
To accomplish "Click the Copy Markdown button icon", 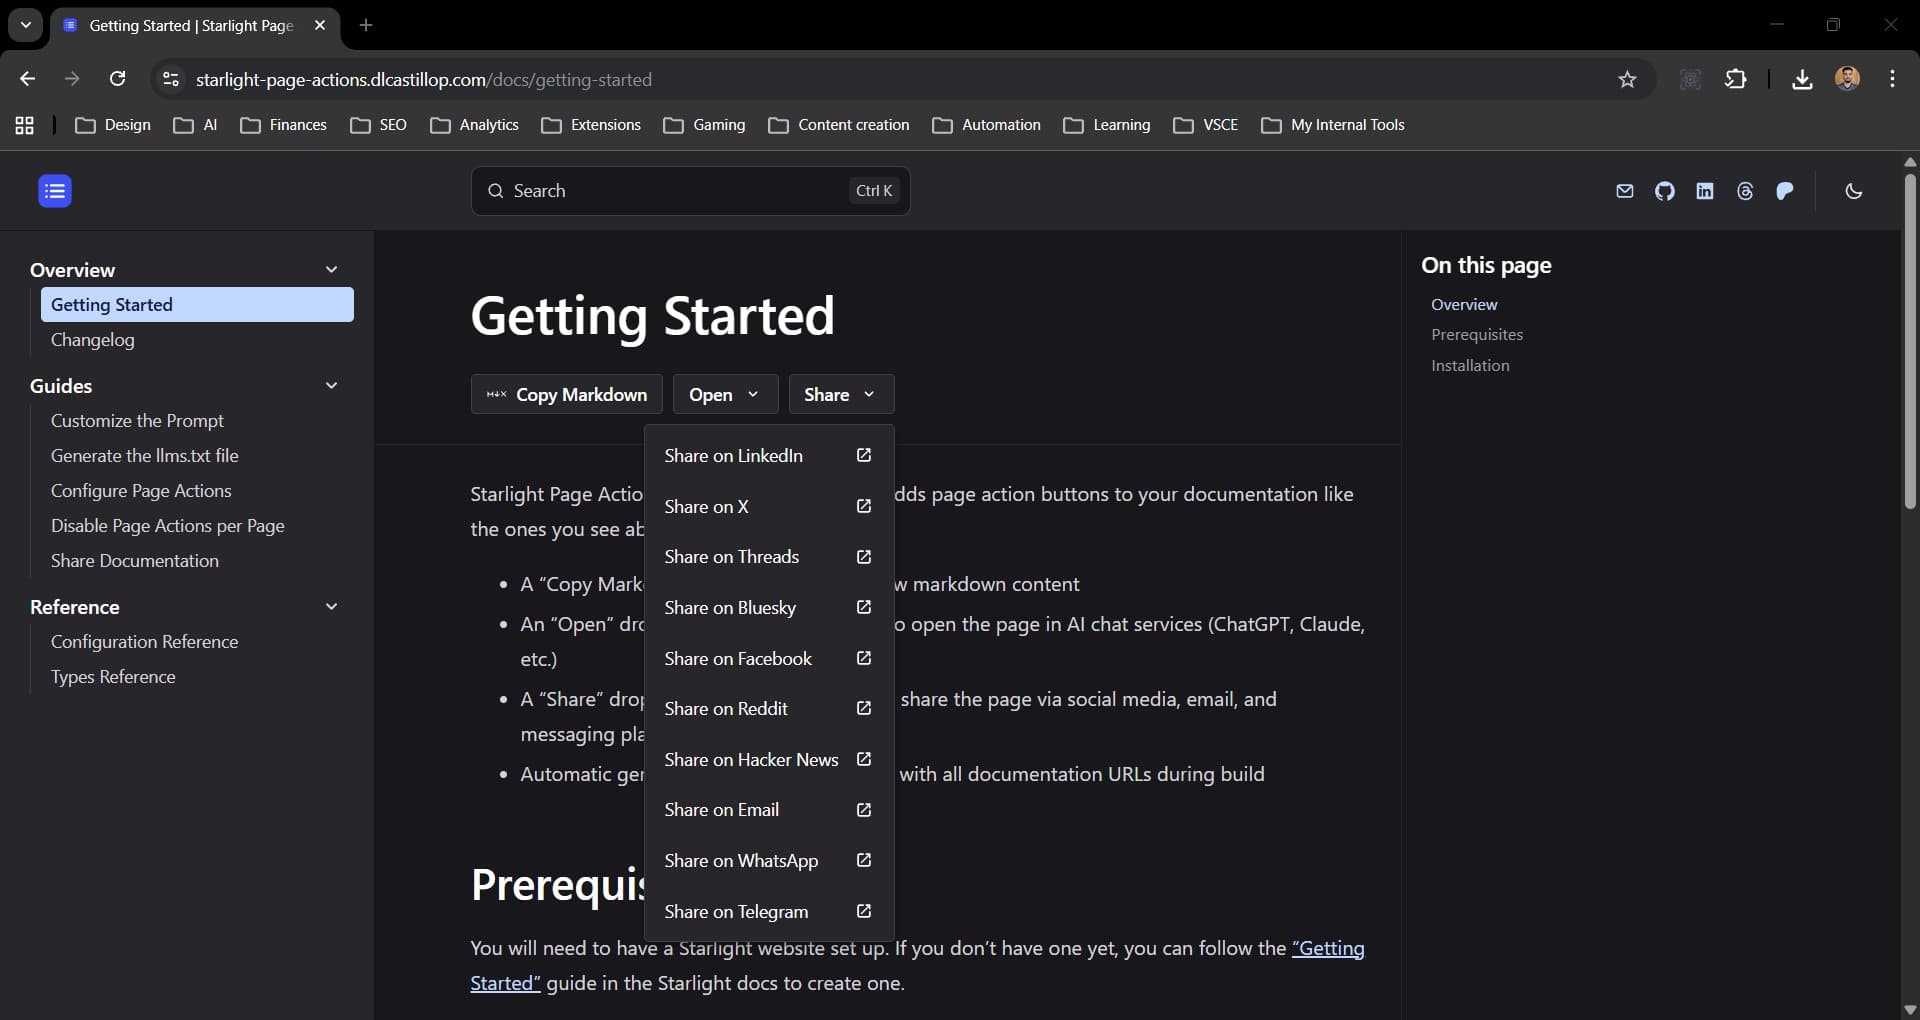I will 496,394.
